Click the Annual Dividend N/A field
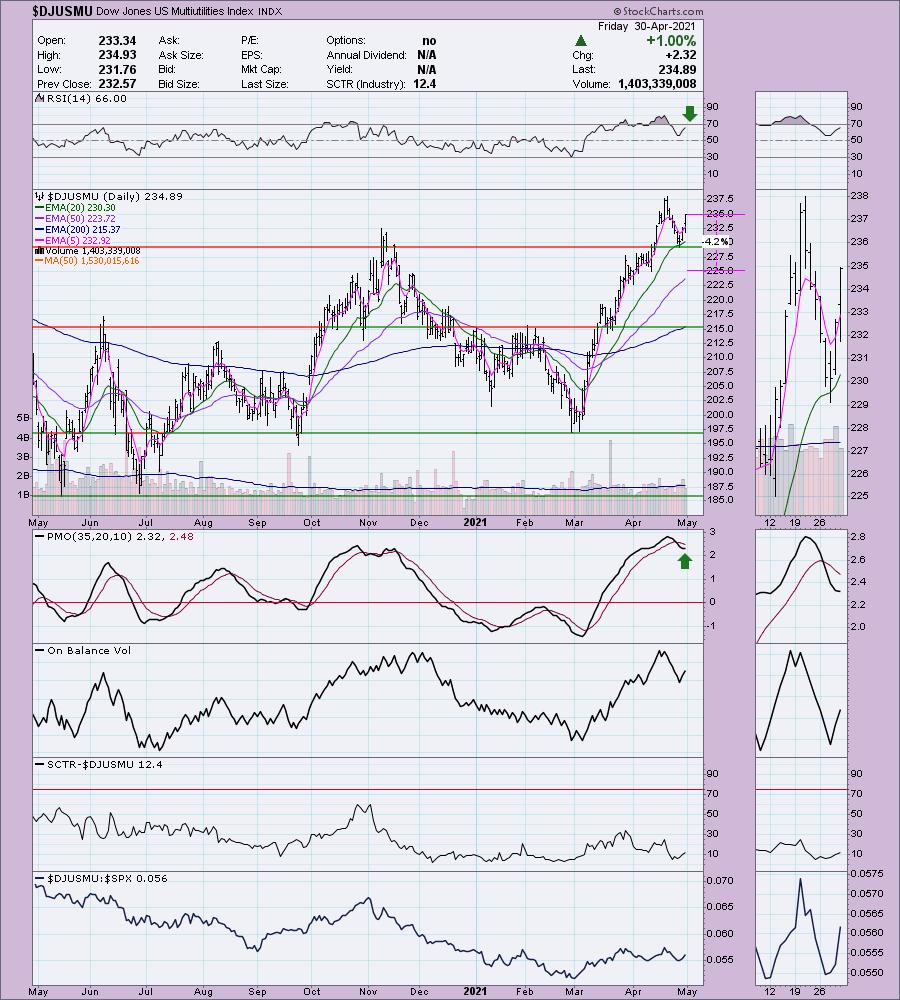 pyautogui.click(x=381, y=55)
